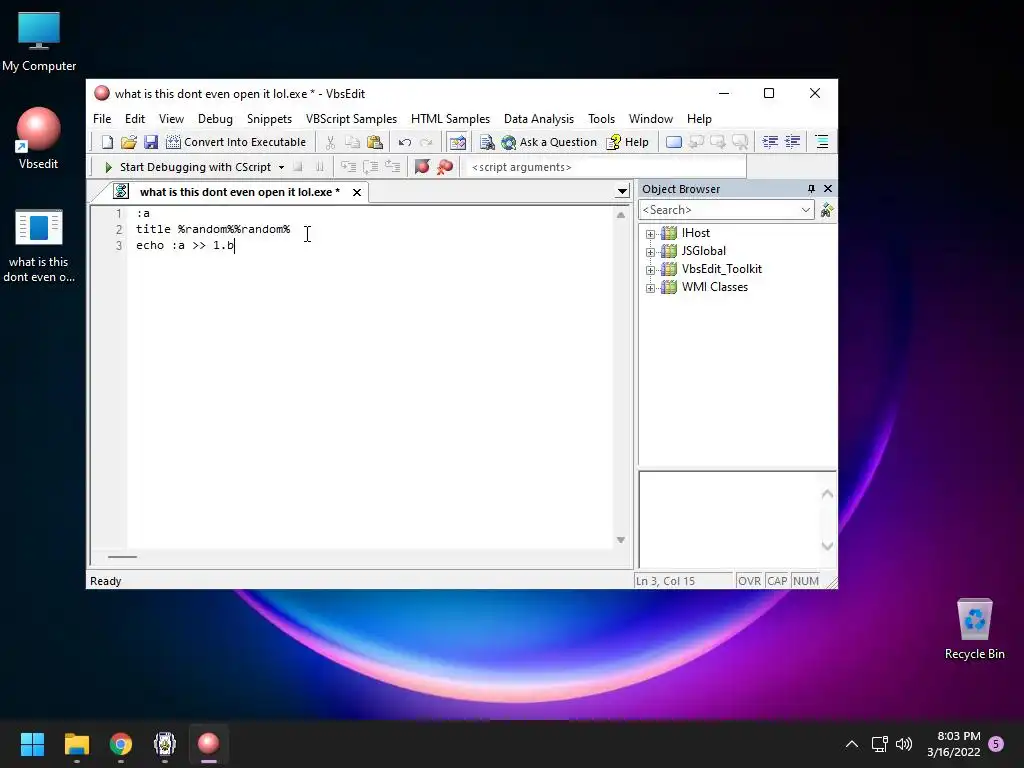Click line 2 'title %random%%random%' text
Viewport: 1024px width, 768px height.
[213, 229]
